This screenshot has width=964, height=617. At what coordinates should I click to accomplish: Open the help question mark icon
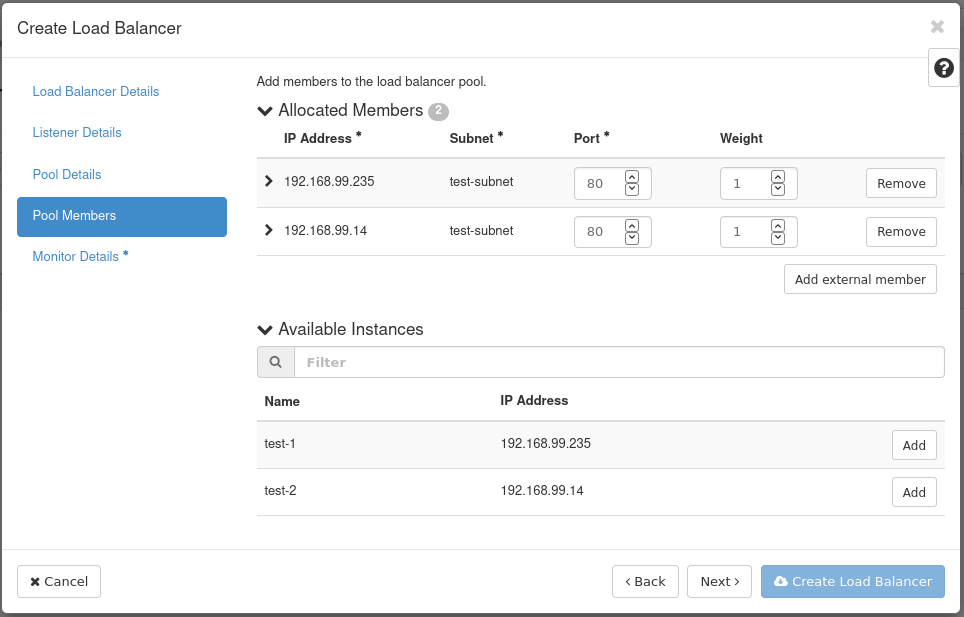pos(943,68)
